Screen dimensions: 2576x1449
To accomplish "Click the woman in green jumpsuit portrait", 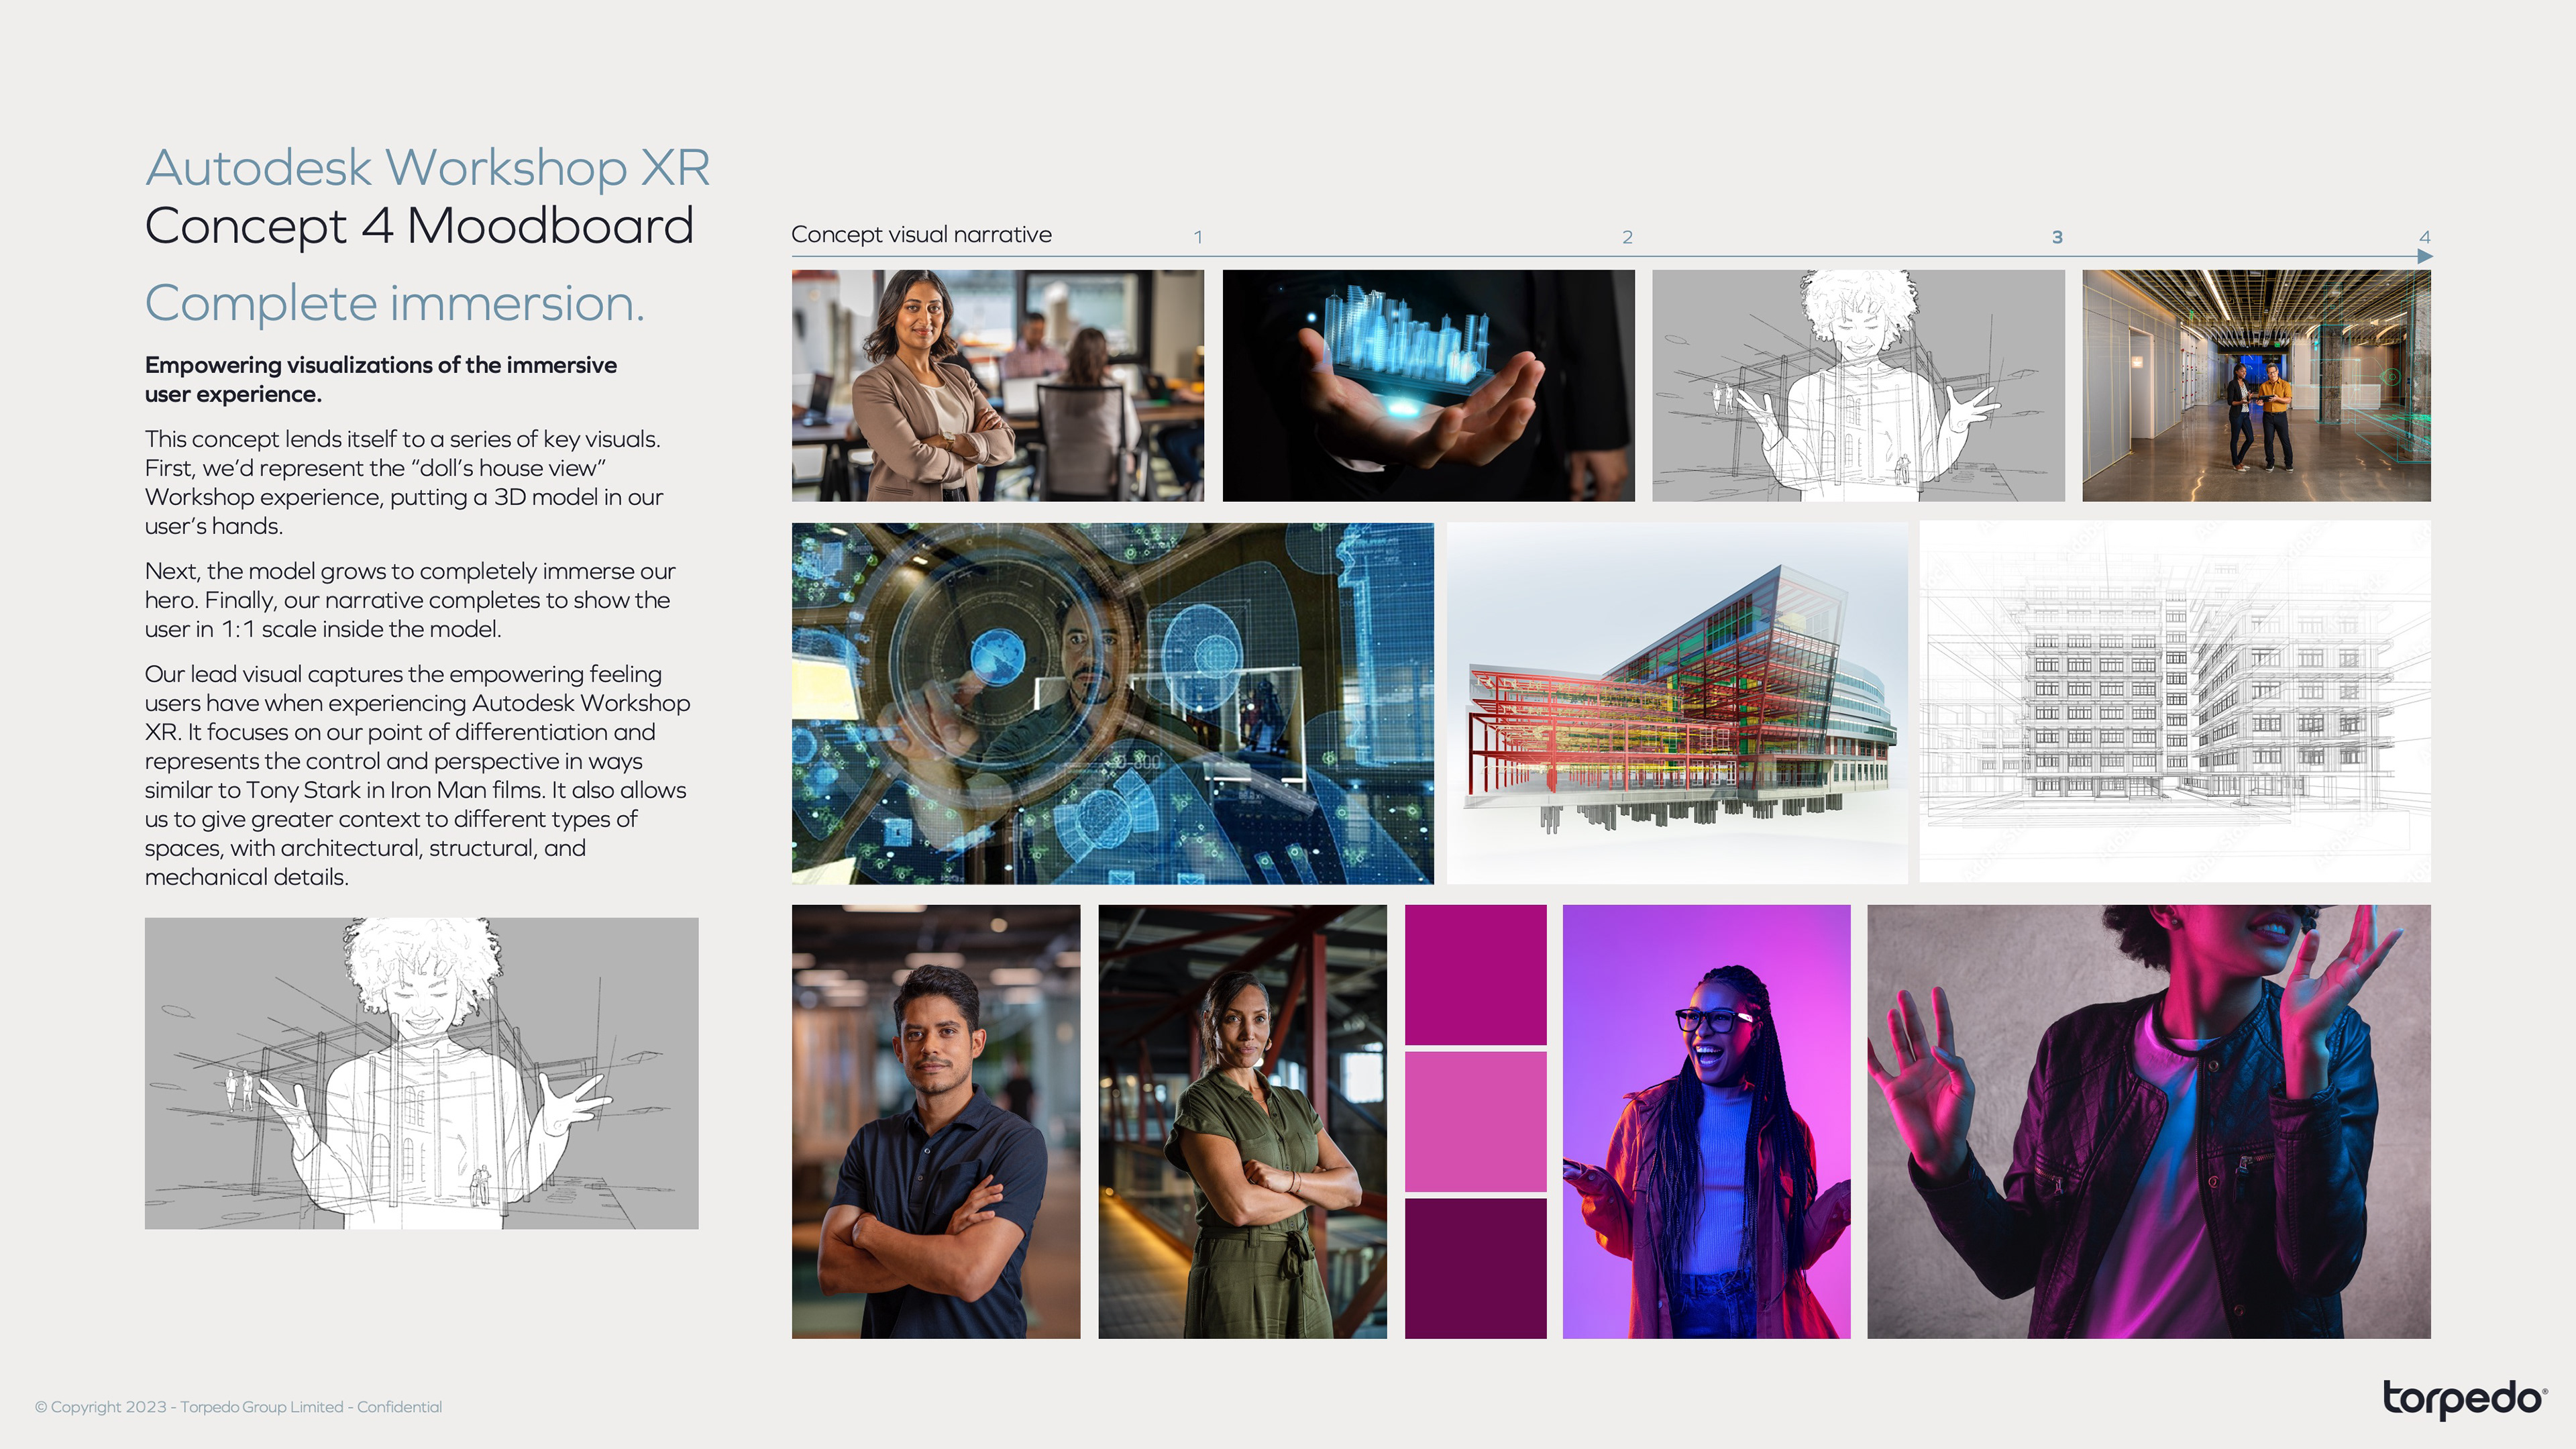I will 1242,1121.
